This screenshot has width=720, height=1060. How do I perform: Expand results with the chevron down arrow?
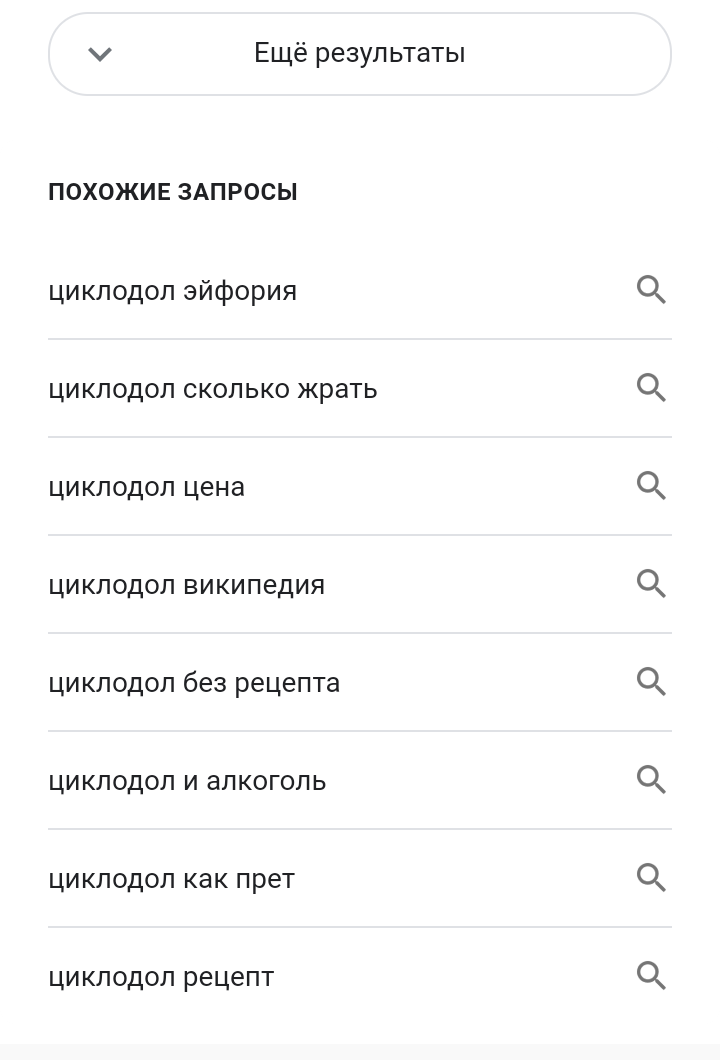[100, 54]
